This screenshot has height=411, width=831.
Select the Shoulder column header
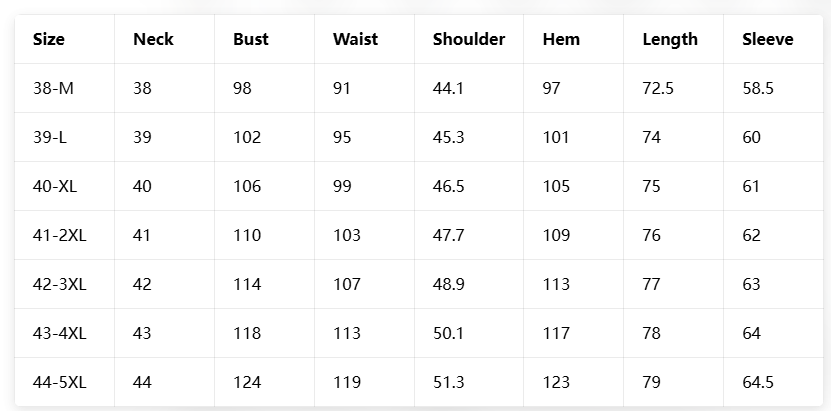469,40
